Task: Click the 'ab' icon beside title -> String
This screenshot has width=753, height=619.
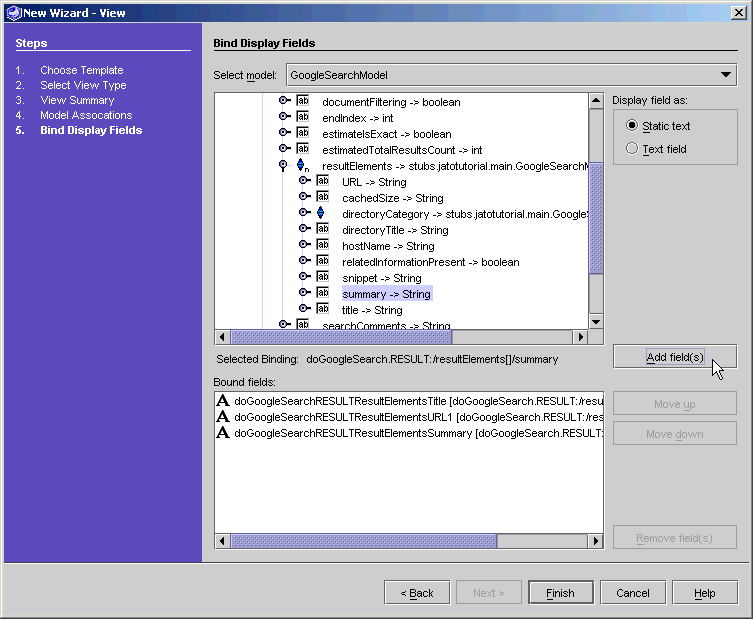Action: tap(323, 308)
